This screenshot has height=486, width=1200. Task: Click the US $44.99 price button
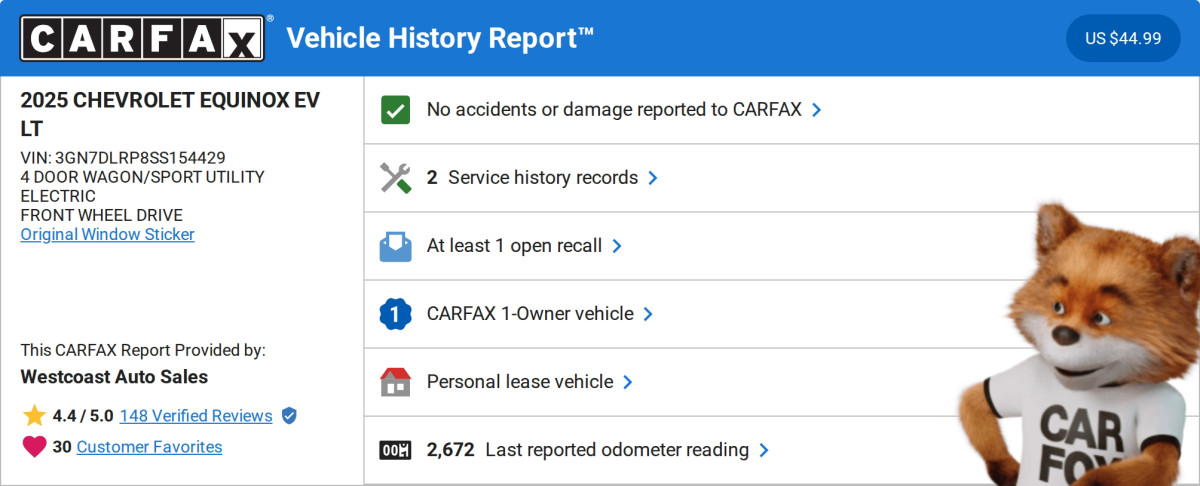coord(1123,38)
